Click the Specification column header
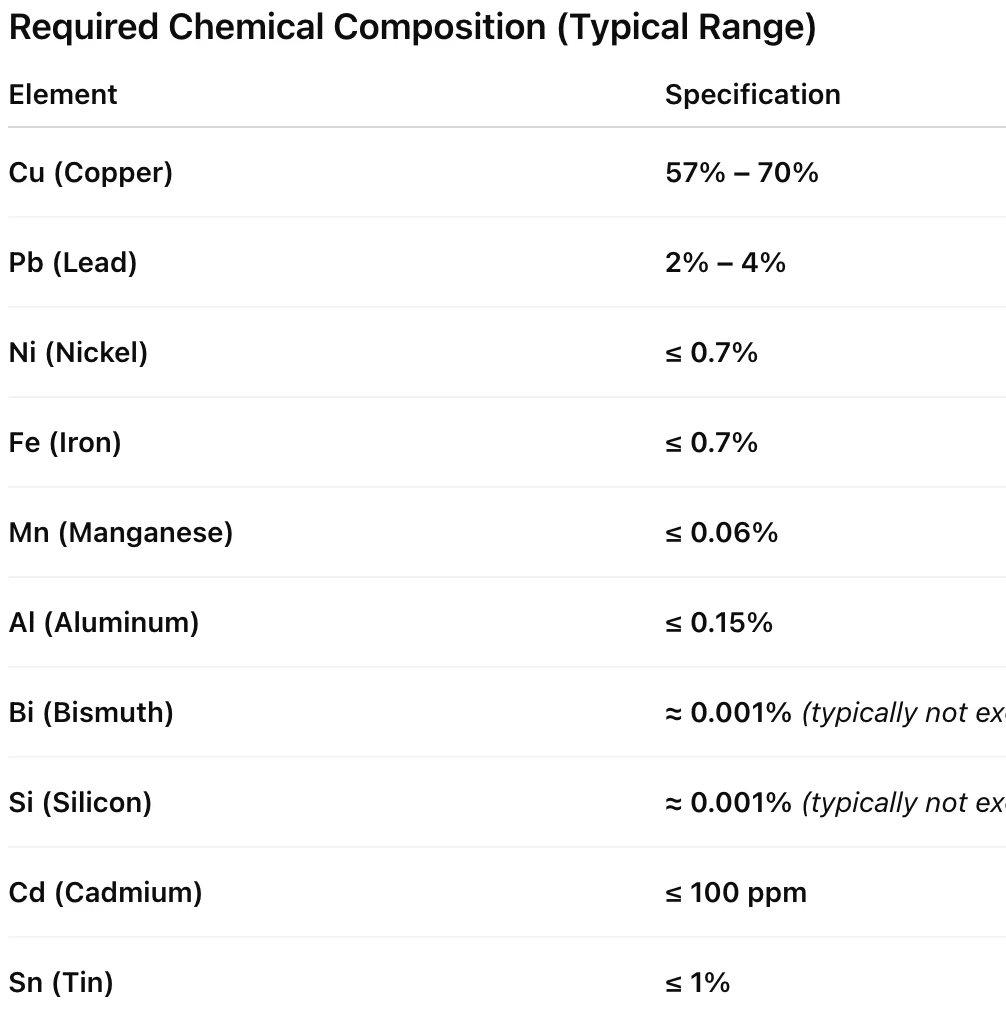The height and width of the screenshot is (1011, 1006). (x=752, y=95)
